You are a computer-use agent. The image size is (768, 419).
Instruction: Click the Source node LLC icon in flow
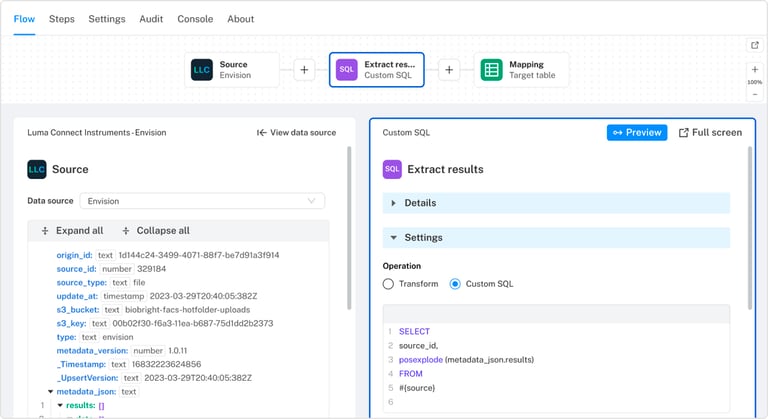coord(202,70)
